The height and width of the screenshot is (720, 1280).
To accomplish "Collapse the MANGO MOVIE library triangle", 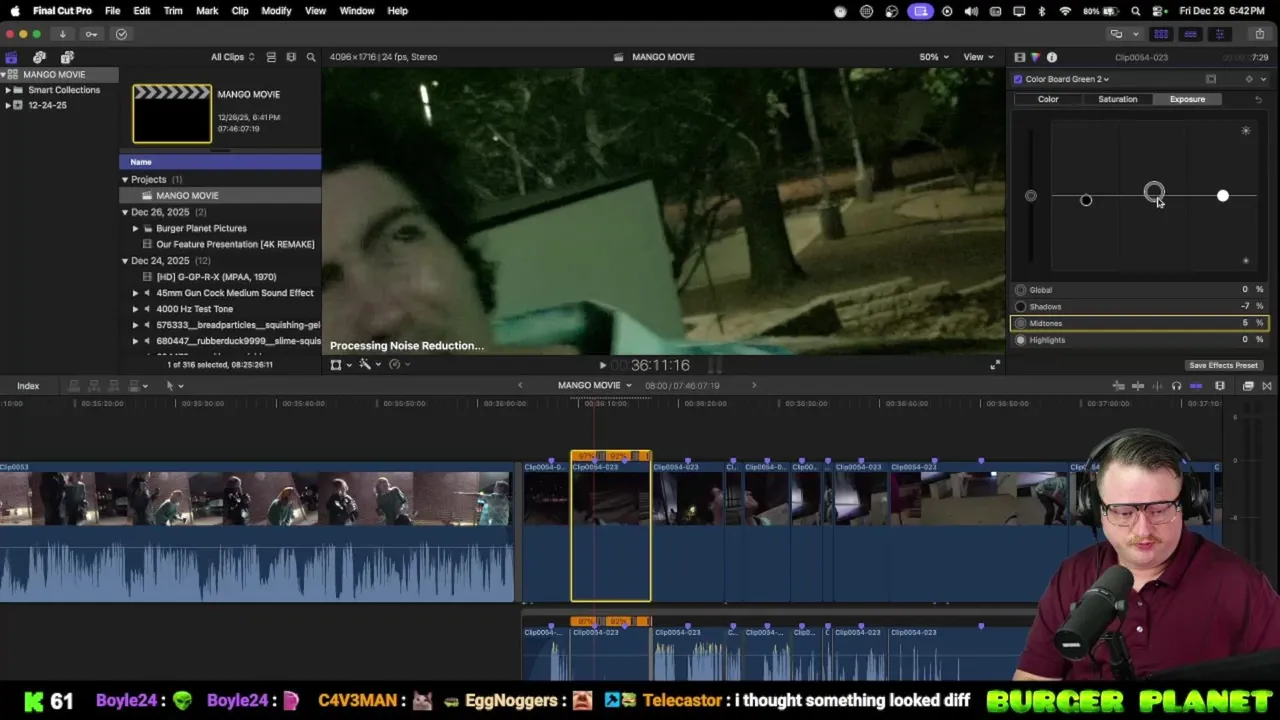I will tap(4, 75).
